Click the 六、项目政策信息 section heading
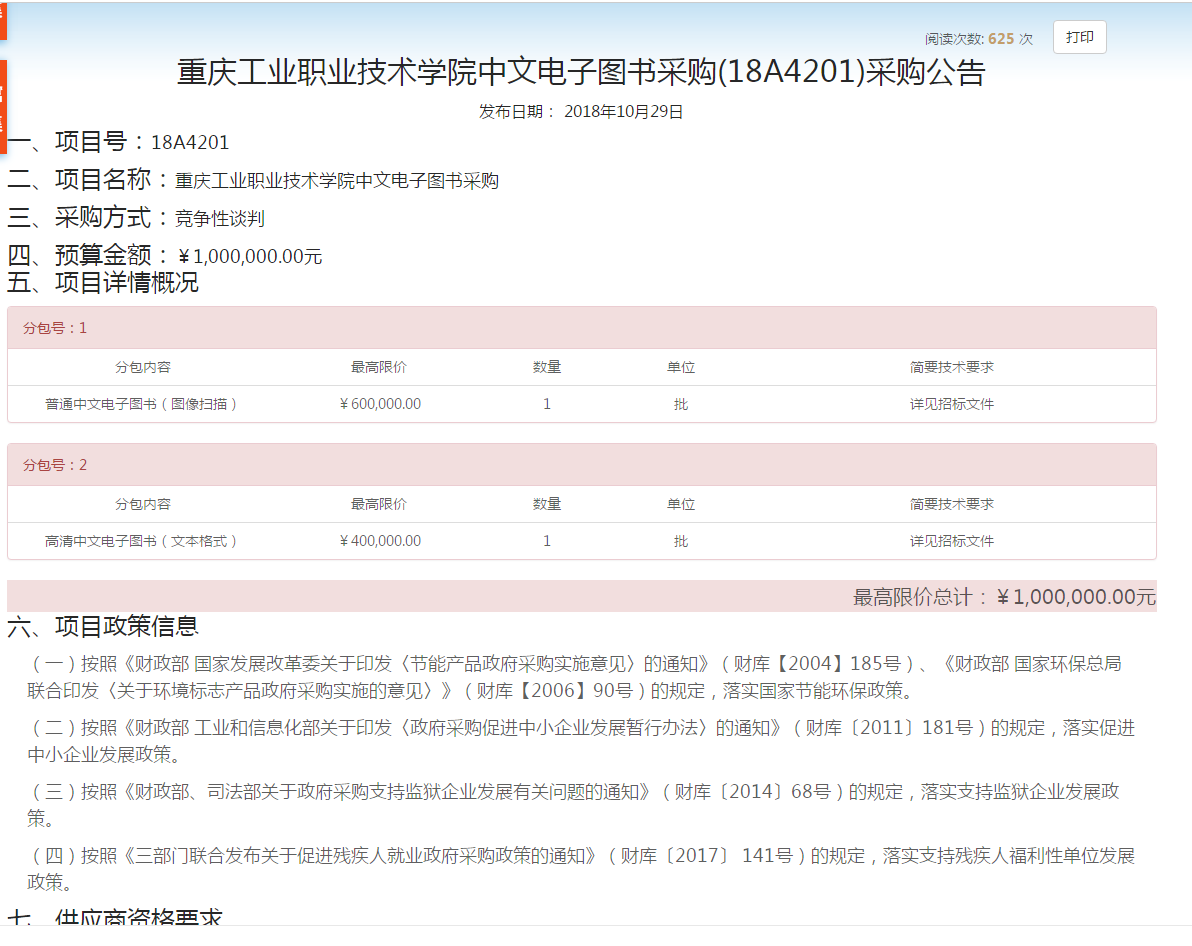 pyautogui.click(x=103, y=626)
